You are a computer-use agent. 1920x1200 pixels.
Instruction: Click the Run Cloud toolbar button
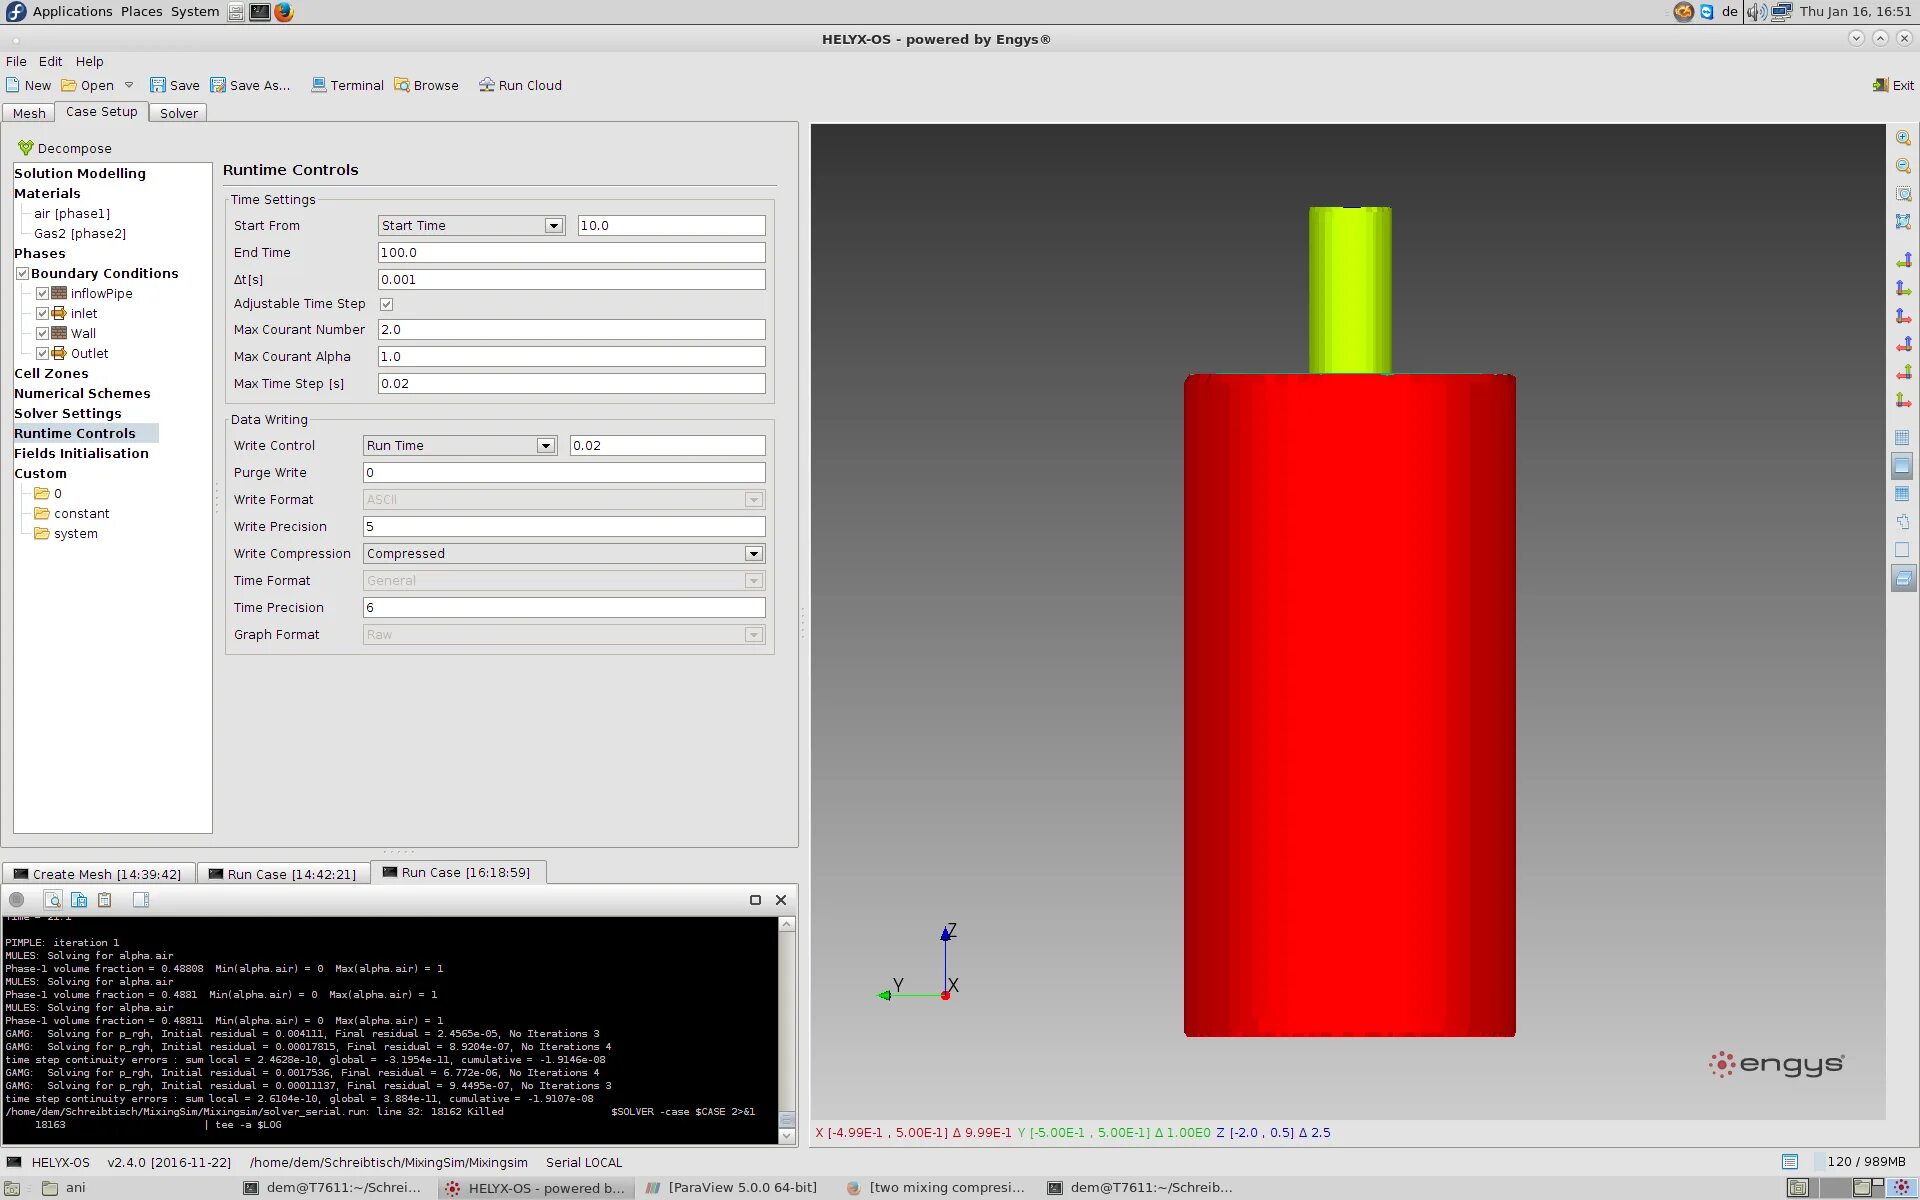point(520,85)
